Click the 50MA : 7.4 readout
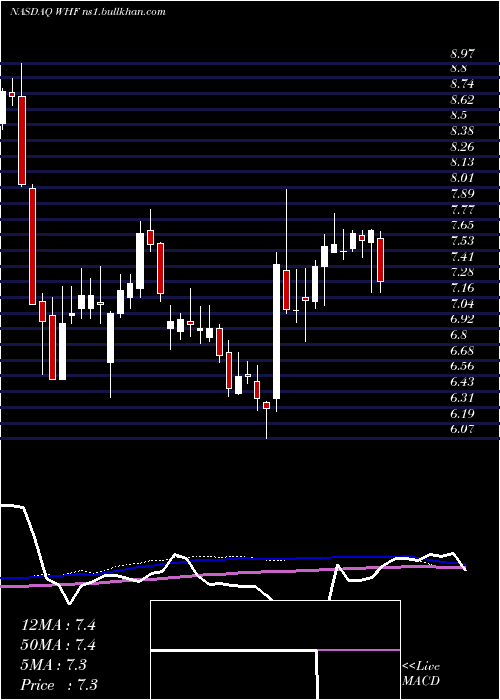This screenshot has width=500, height=700. (x=59, y=645)
